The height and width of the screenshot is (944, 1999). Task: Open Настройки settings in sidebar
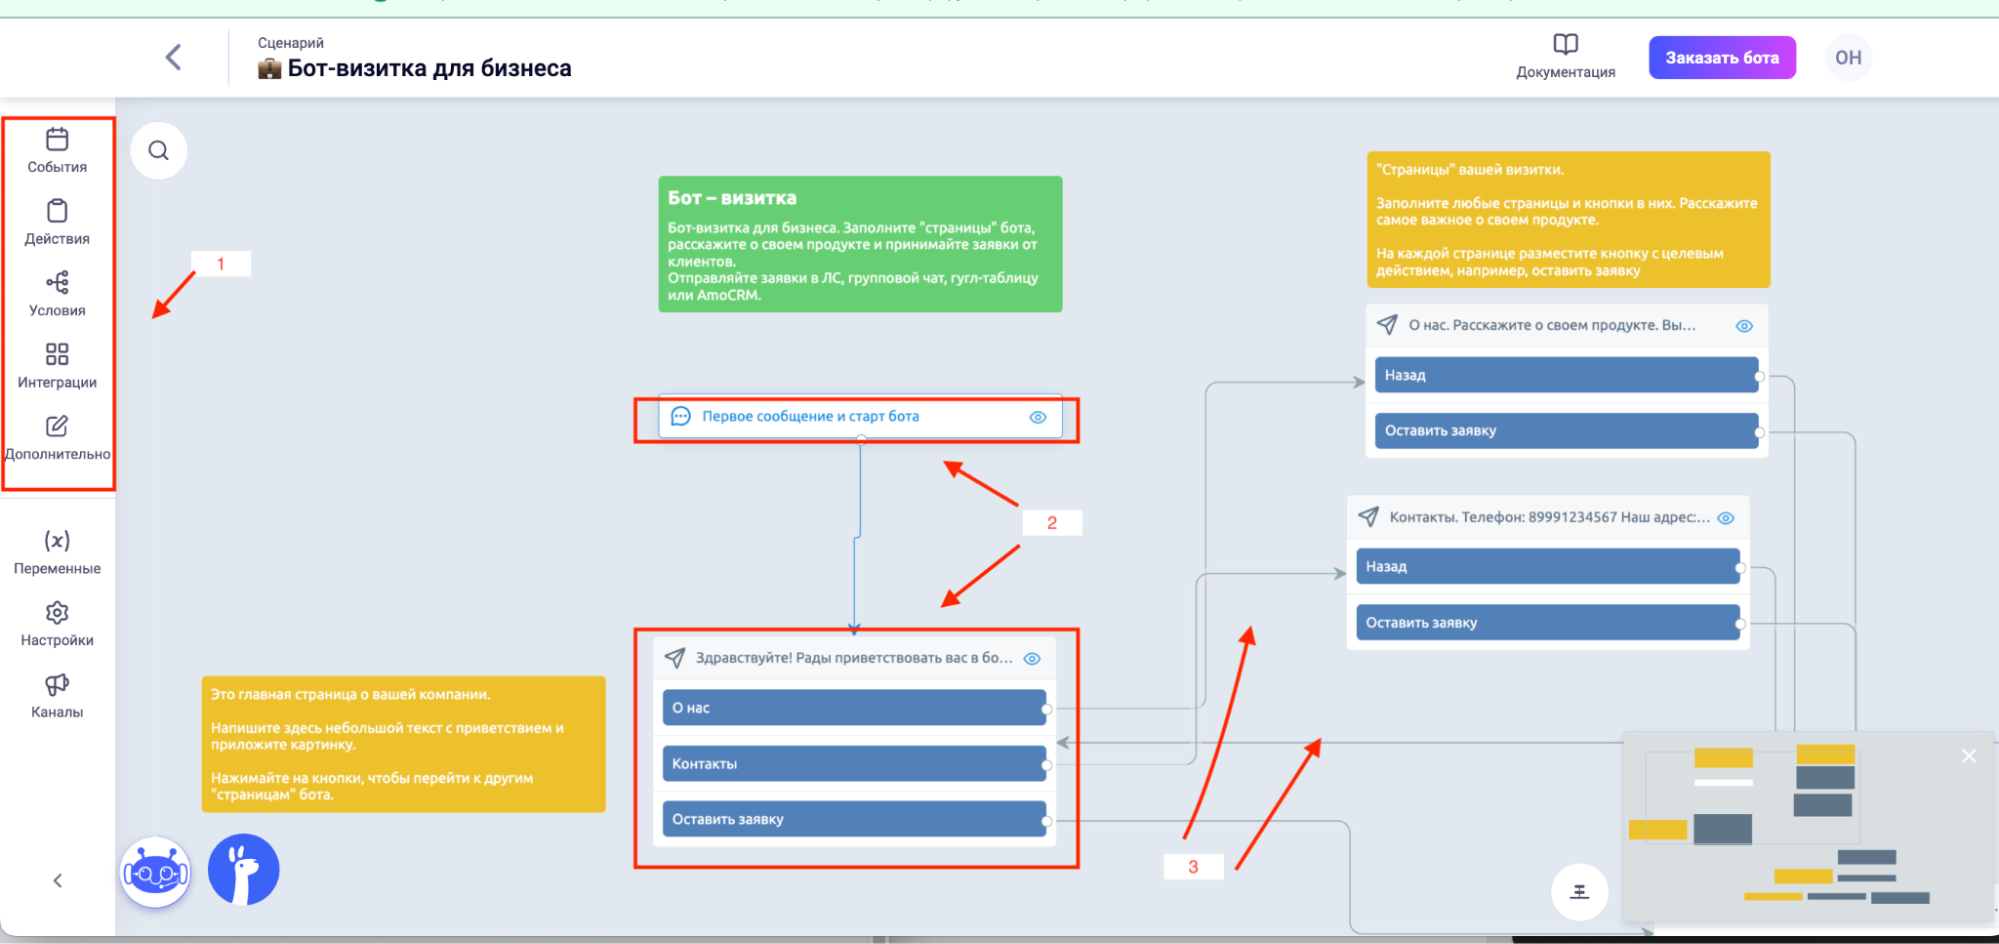click(57, 624)
